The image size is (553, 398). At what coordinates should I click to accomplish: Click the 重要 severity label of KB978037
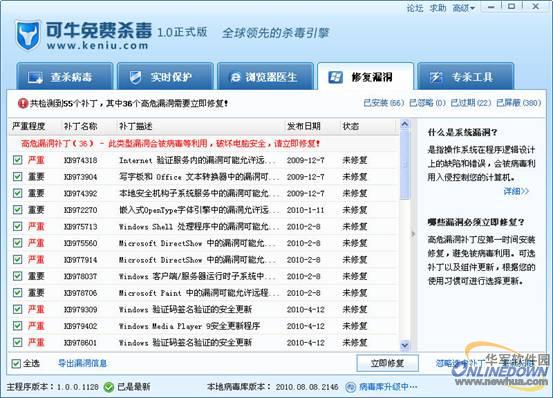pyautogui.click(x=36, y=276)
